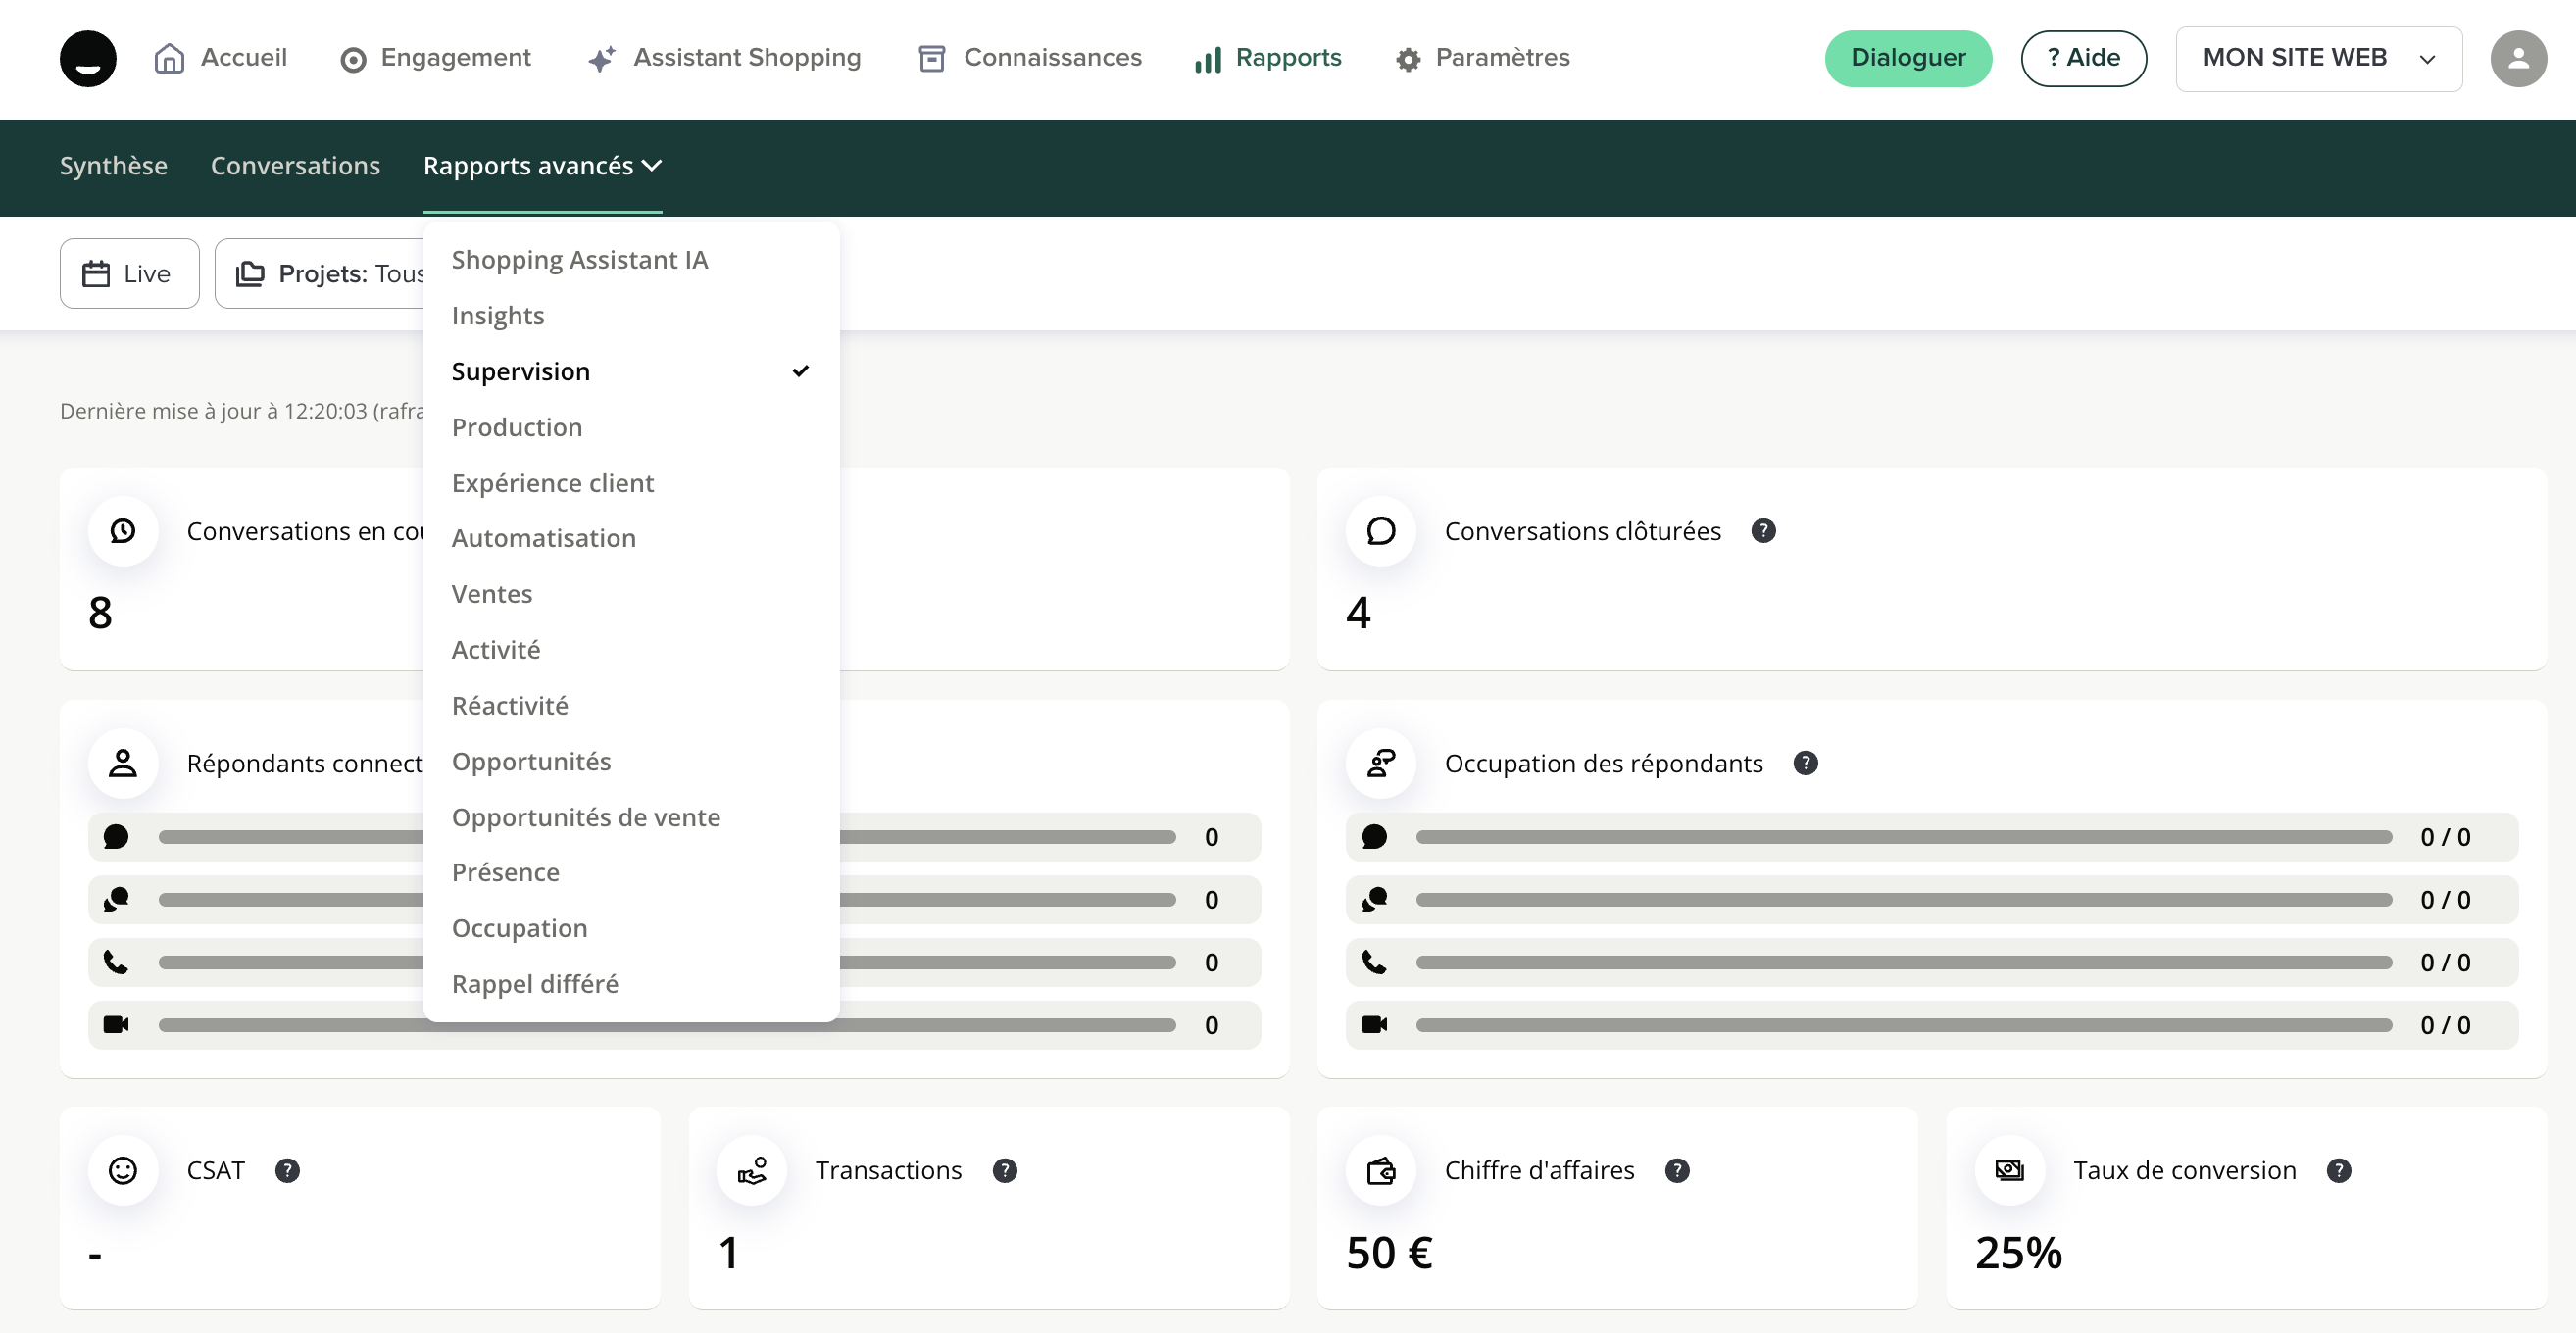Image resolution: width=2576 pixels, height=1333 pixels.
Task: Click the user profile avatar icon
Action: coord(2517,59)
